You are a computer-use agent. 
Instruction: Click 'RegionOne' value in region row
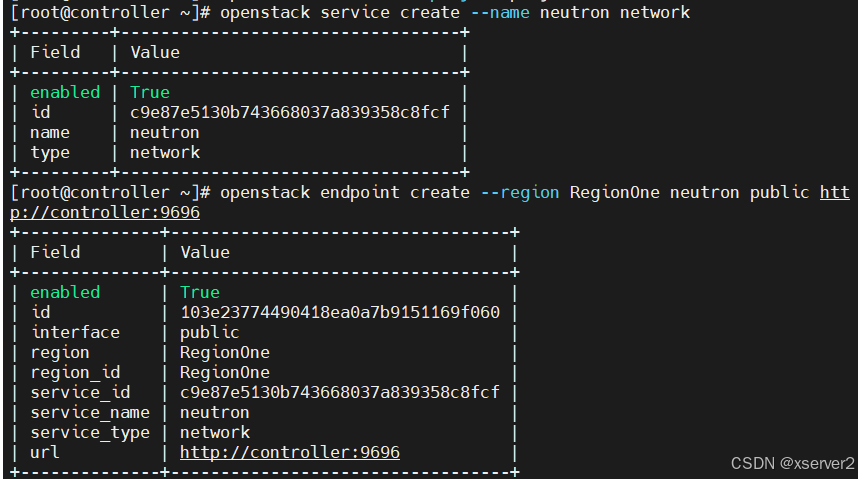[225, 352]
